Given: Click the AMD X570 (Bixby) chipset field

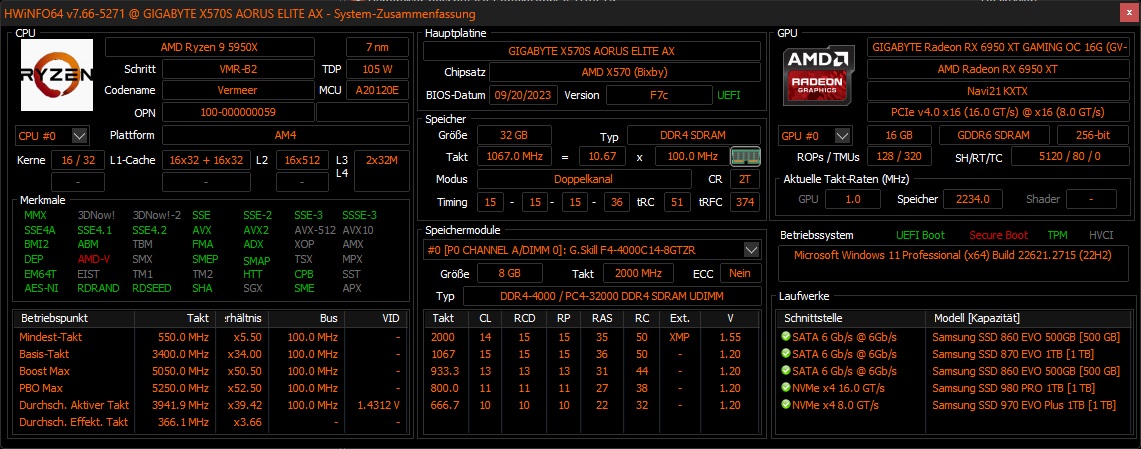Looking at the screenshot, I should point(624,72).
